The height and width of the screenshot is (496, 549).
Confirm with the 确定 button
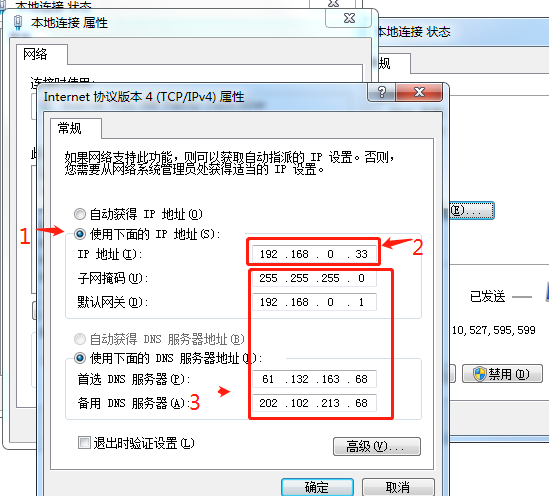coord(317,487)
